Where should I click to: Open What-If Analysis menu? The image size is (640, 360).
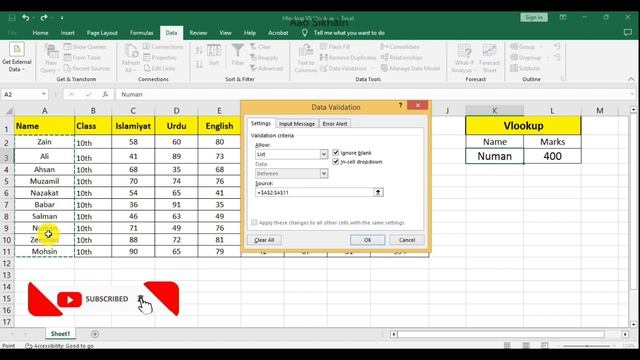tap(464, 58)
